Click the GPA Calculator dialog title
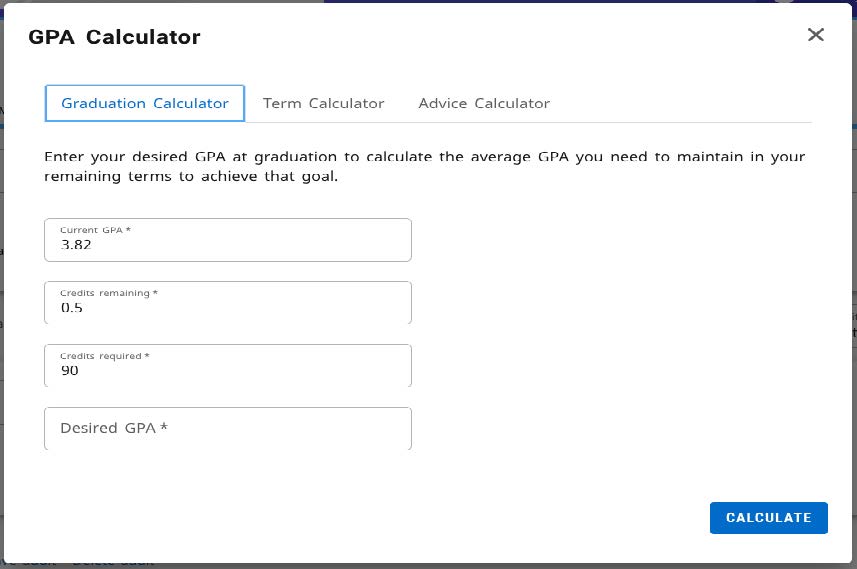This screenshot has width=857, height=569. tap(114, 37)
